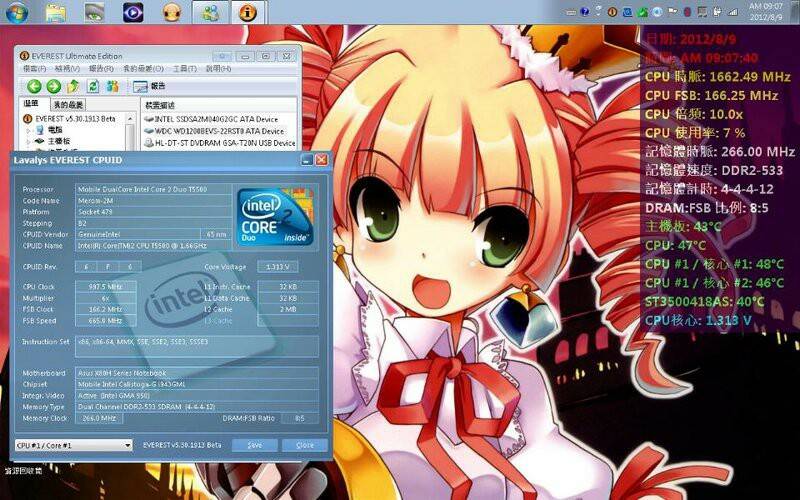800x500 pixels.
Task: Select HL-DT-ST DVDRAM GSA-T20N USB Device row
Action: 220,143
